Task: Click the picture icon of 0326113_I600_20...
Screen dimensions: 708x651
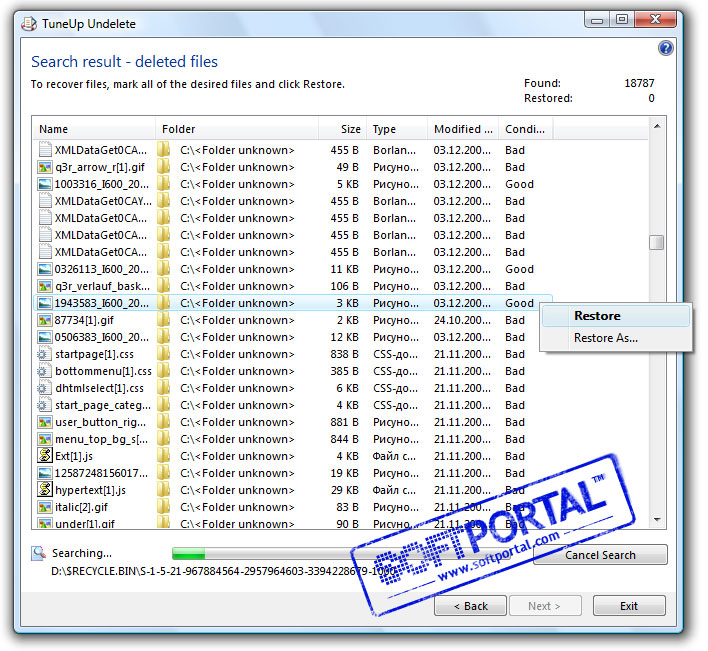Action: point(44,270)
